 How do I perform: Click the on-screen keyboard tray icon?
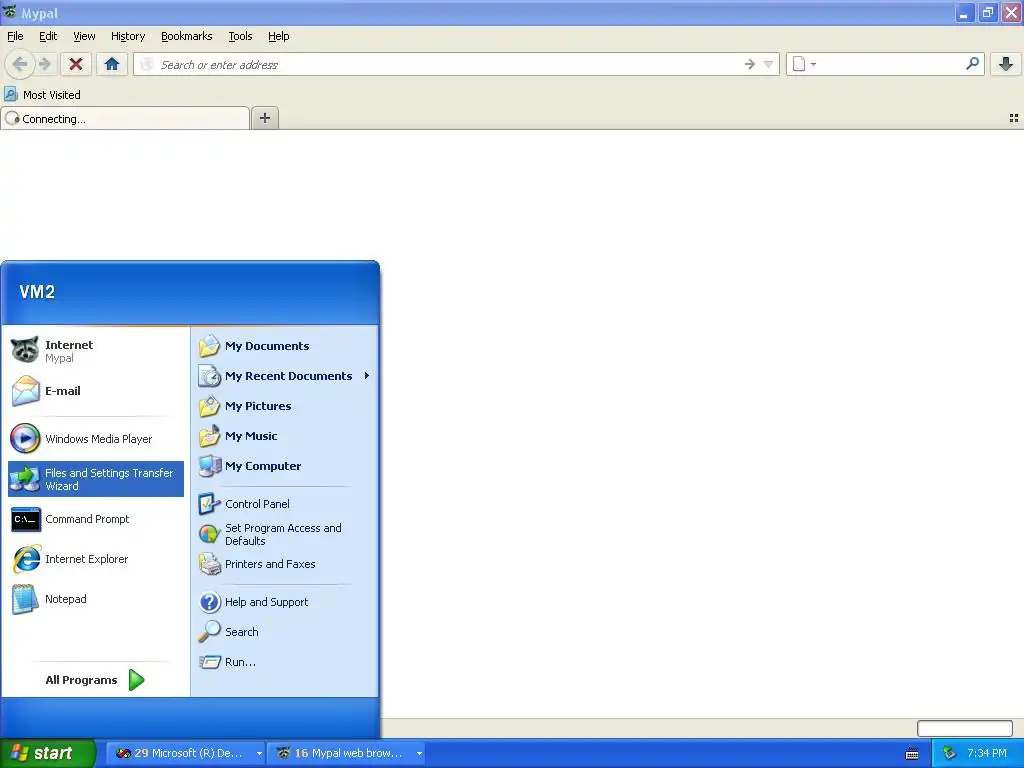point(912,754)
